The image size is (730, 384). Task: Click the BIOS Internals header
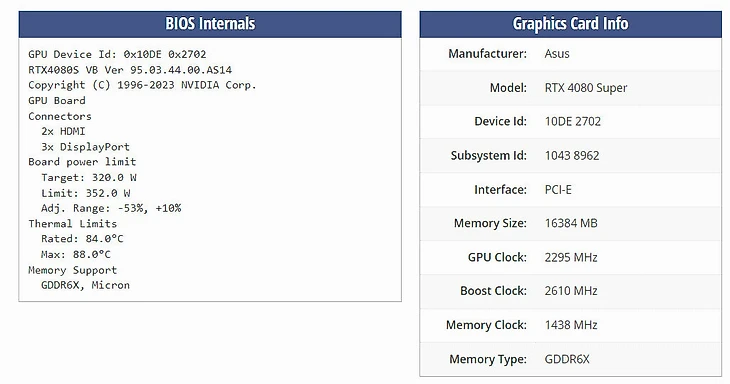coord(210,24)
